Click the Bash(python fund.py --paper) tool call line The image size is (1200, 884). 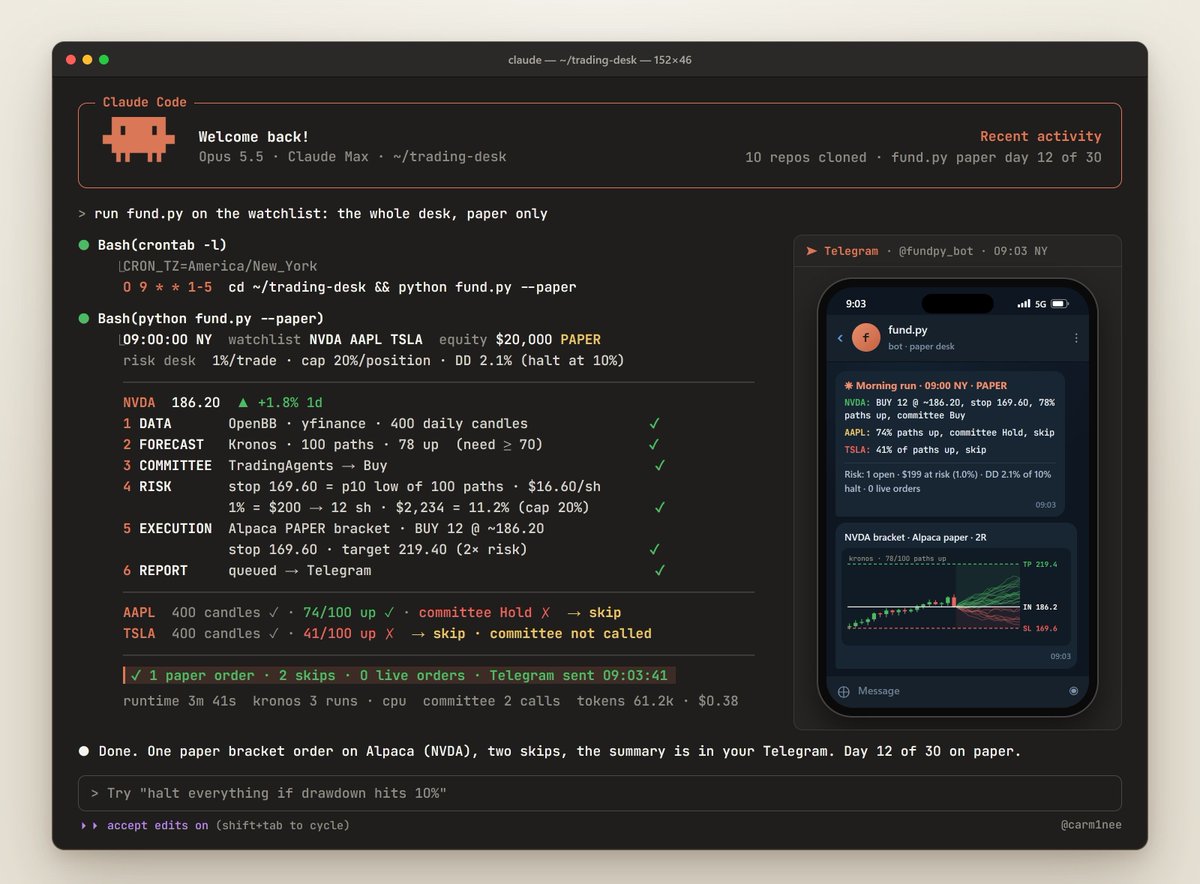click(x=211, y=319)
